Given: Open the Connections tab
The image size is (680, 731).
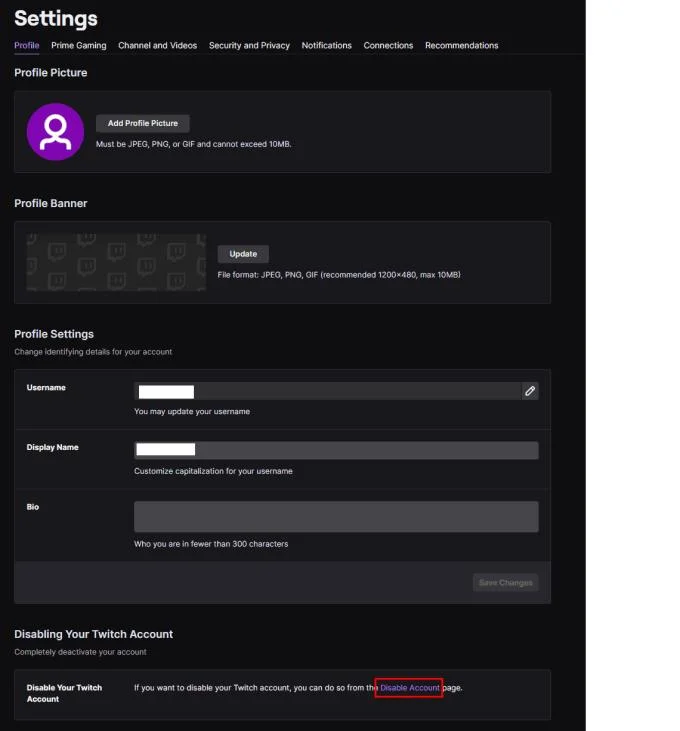Looking at the screenshot, I should pos(388,46).
